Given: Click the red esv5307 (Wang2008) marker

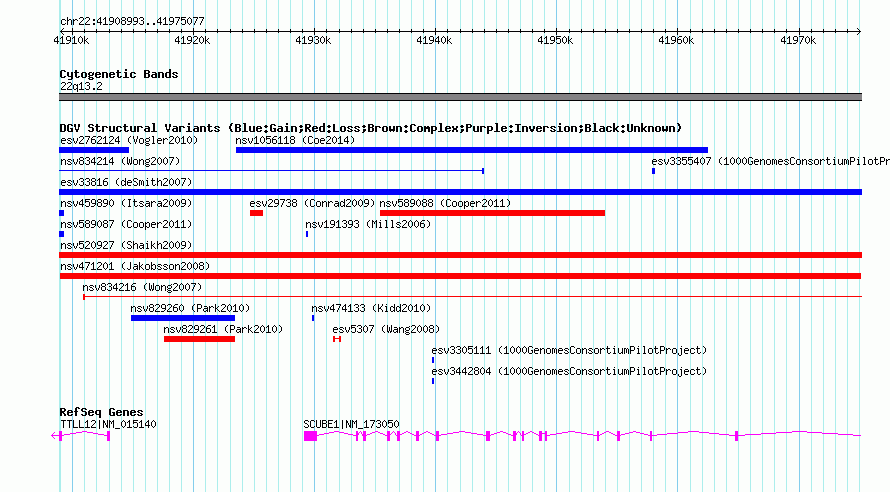Looking at the screenshot, I should coord(337,339).
